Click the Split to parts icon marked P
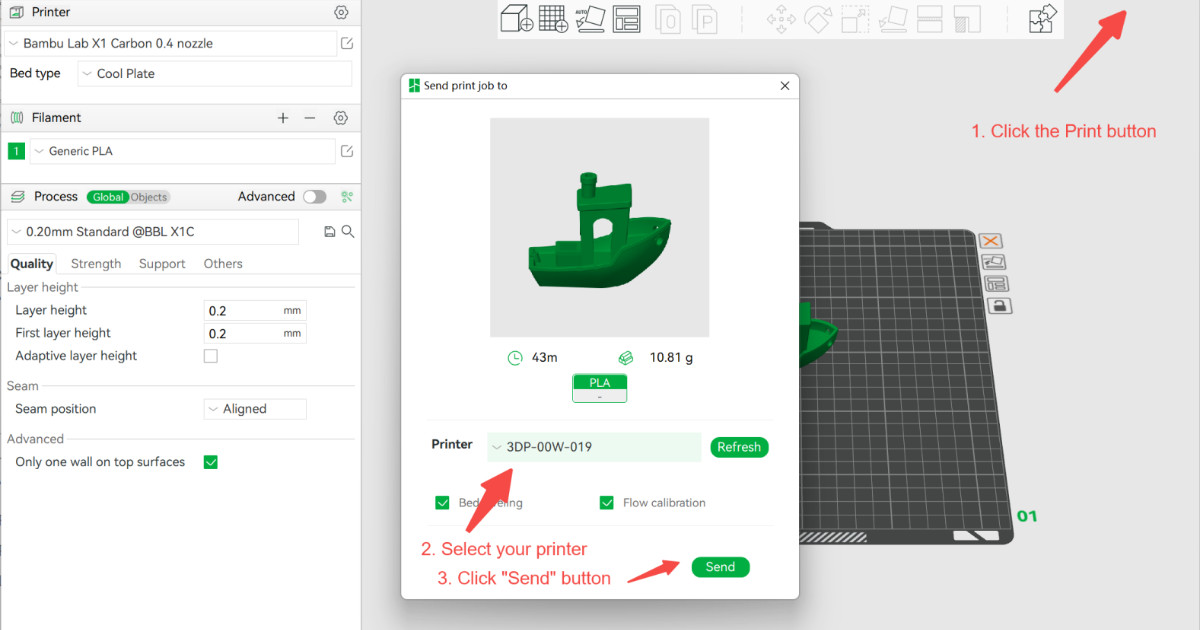The width and height of the screenshot is (1200, 630). [706, 18]
